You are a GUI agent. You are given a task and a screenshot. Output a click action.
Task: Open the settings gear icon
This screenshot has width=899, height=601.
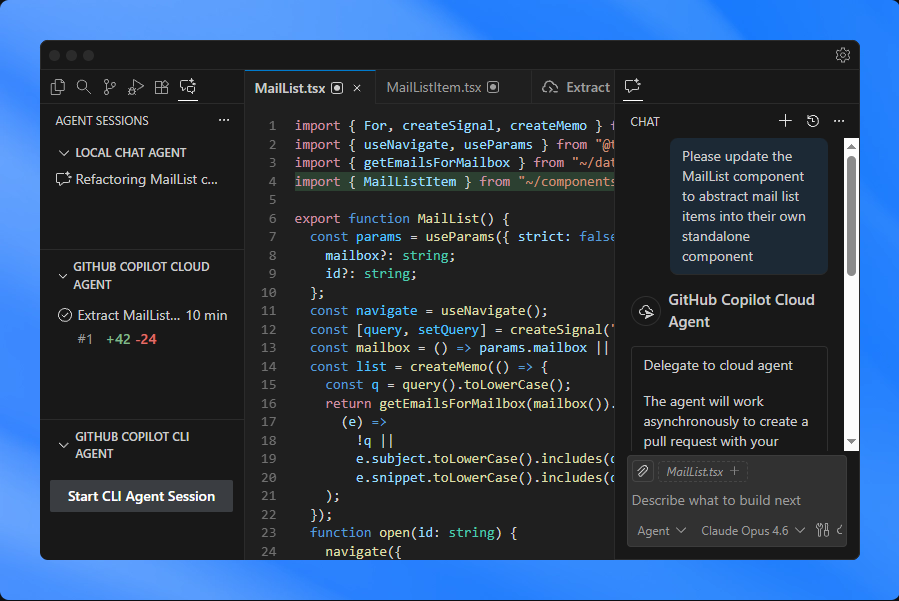(x=842, y=55)
